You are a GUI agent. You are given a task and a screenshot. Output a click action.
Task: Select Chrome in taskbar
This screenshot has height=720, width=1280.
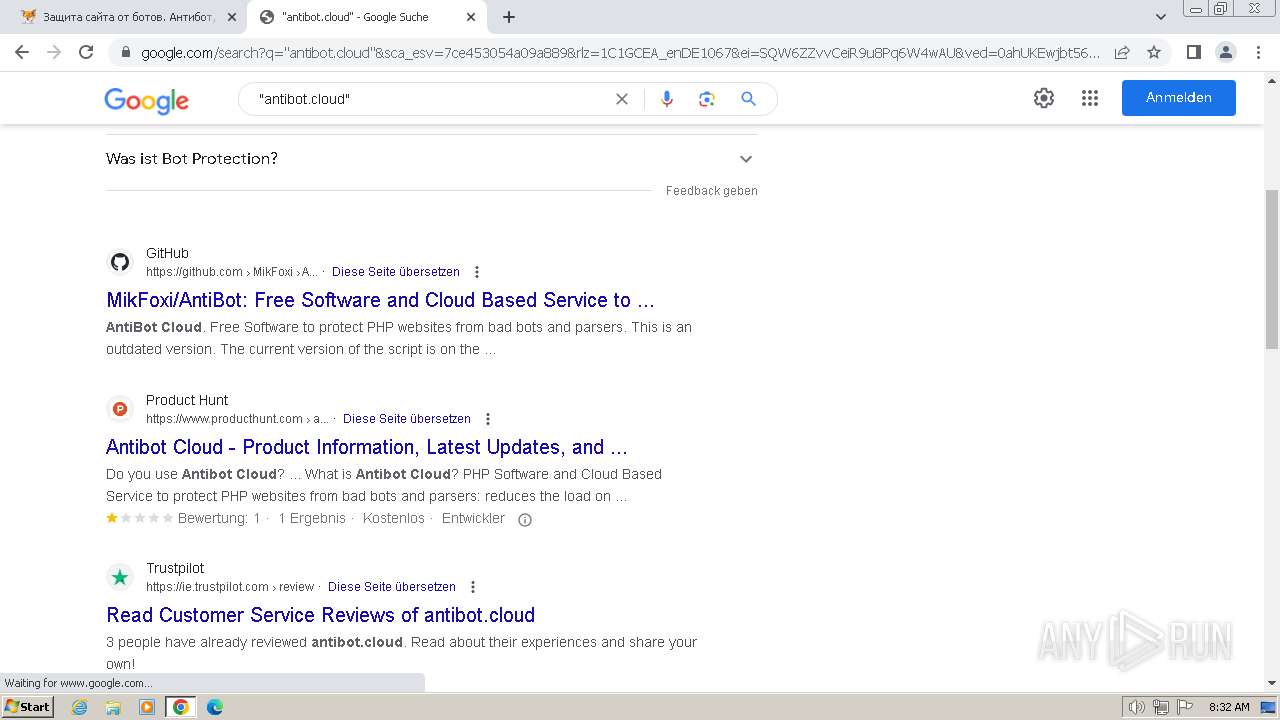pos(180,707)
